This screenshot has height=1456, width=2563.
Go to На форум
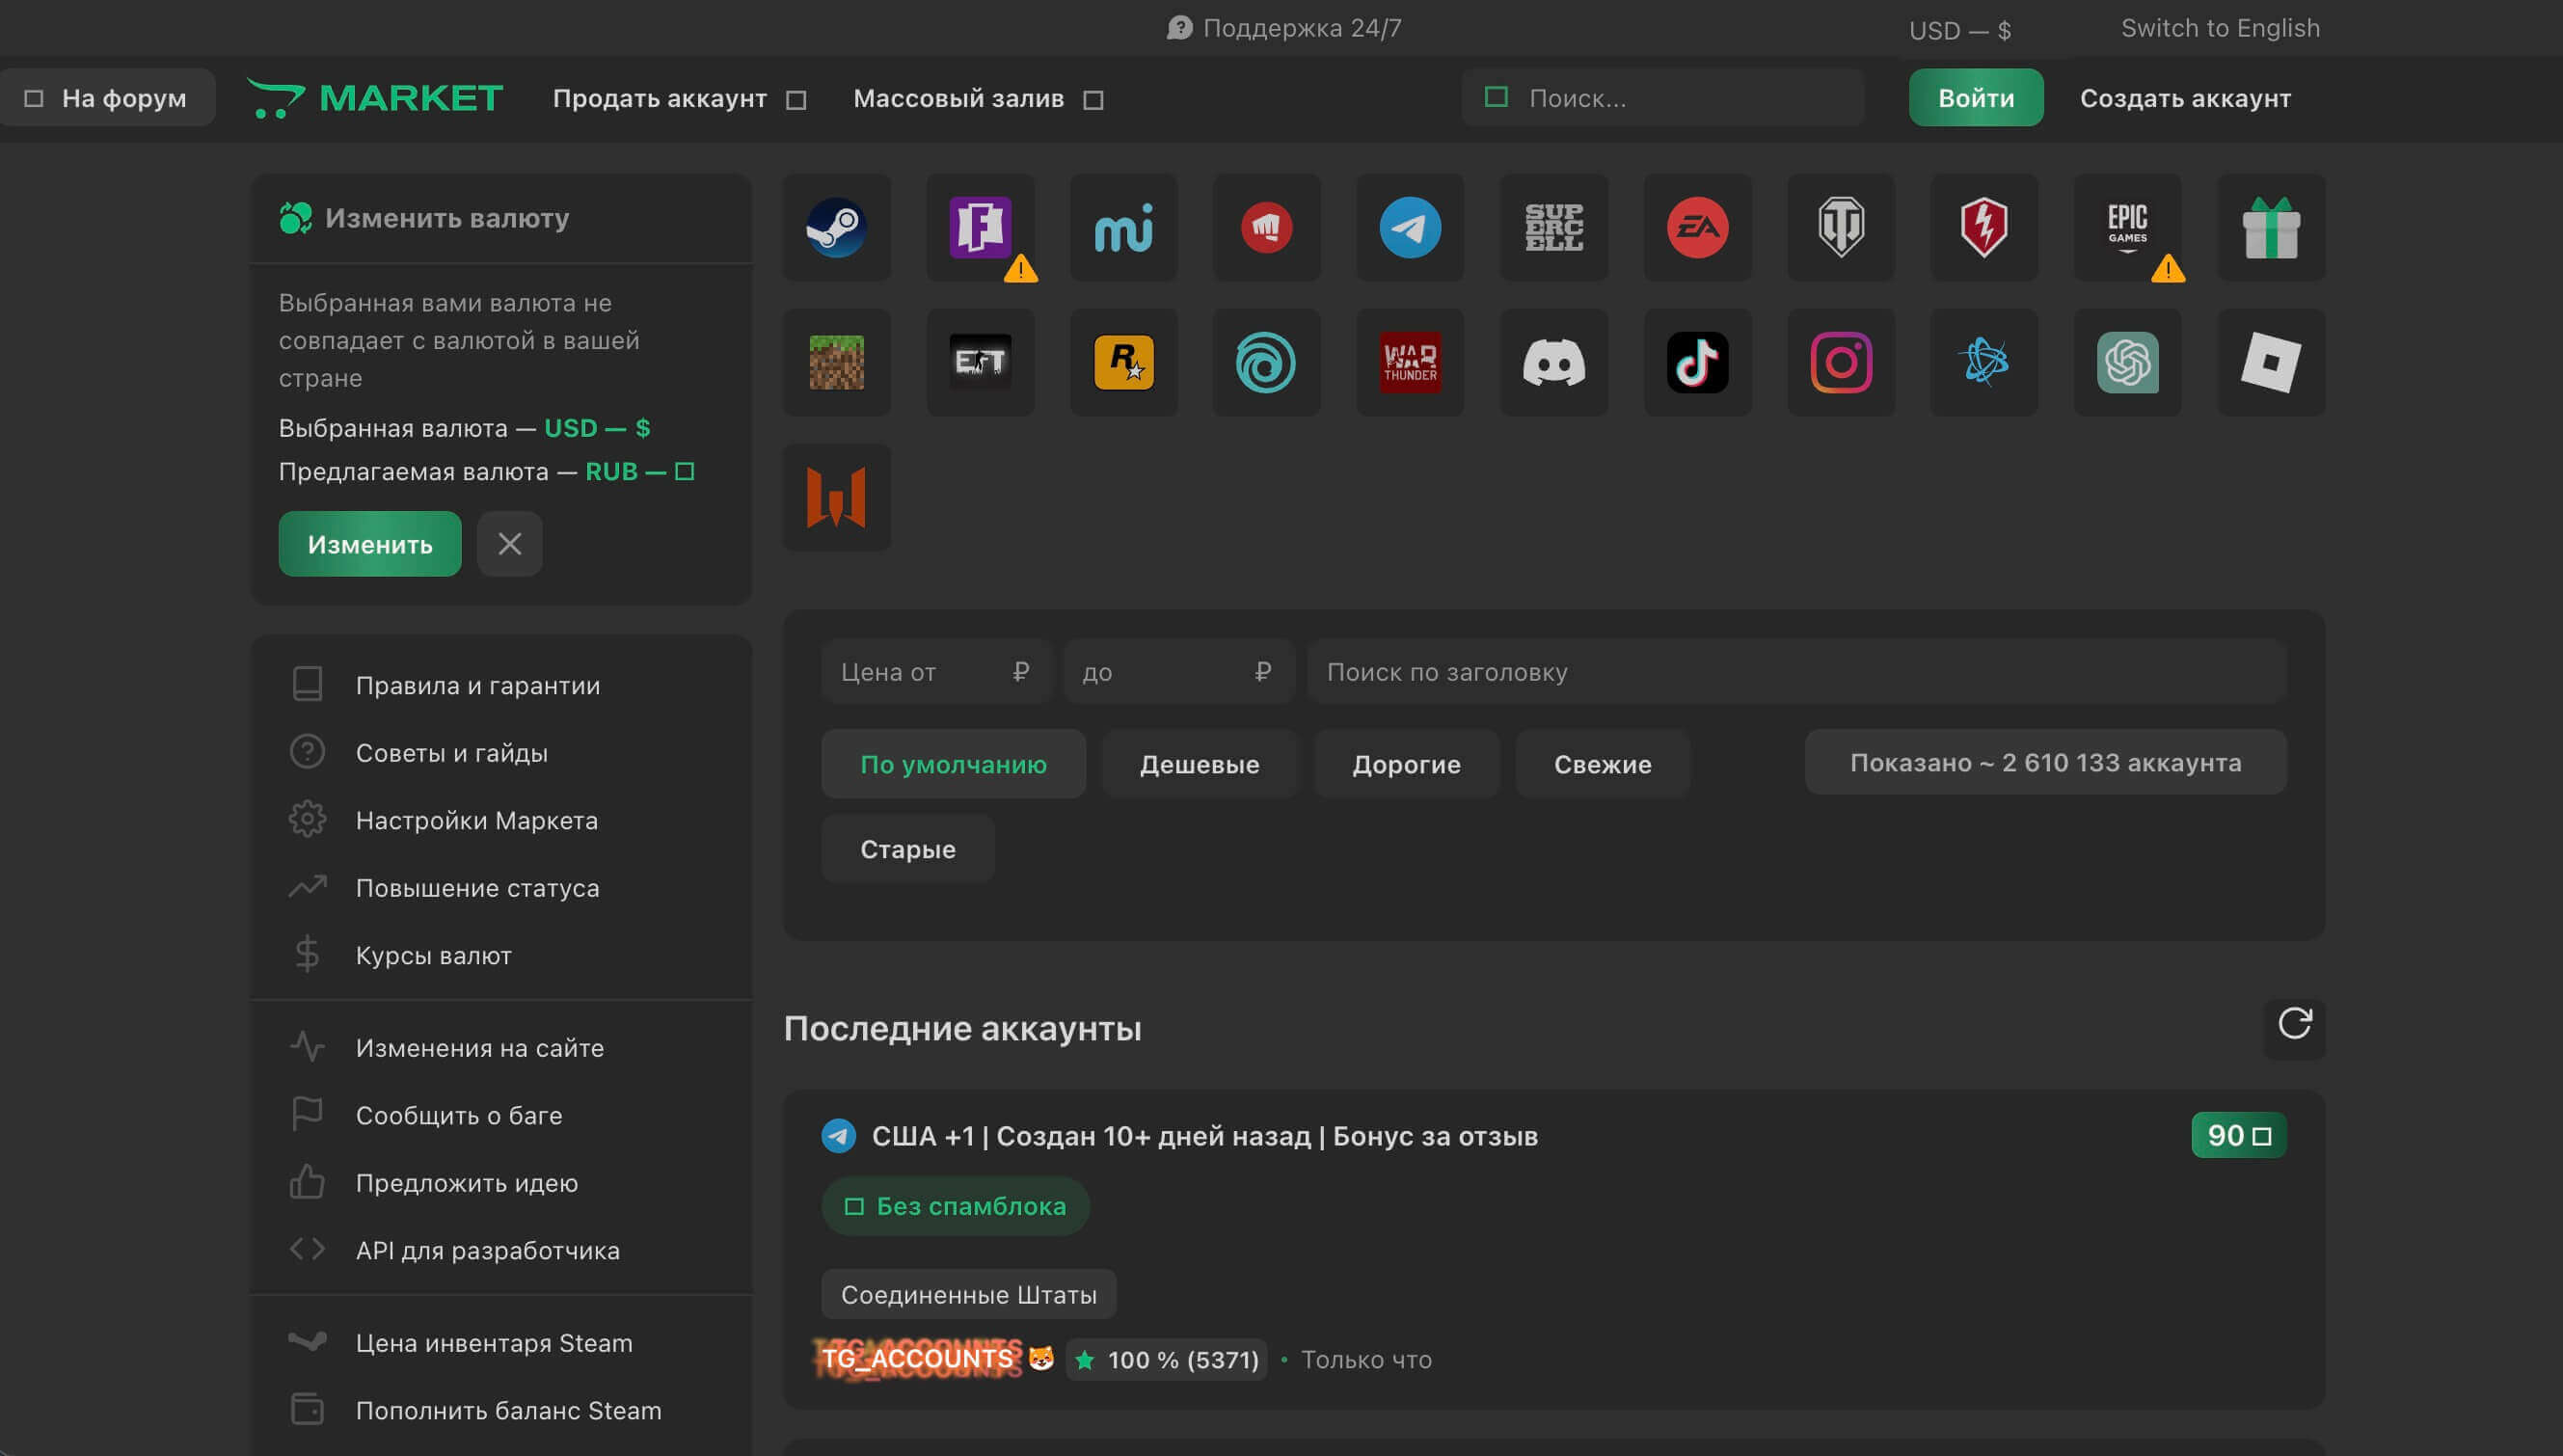(106, 98)
